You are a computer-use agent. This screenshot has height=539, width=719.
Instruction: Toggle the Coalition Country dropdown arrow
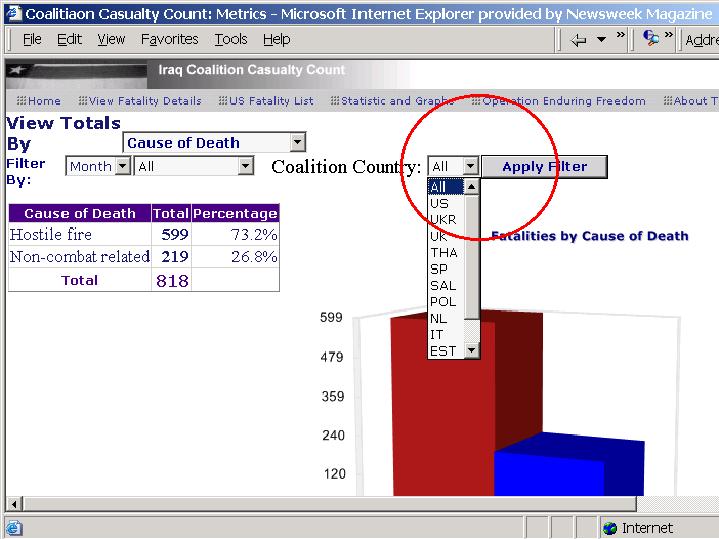pyautogui.click(x=470, y=166)
